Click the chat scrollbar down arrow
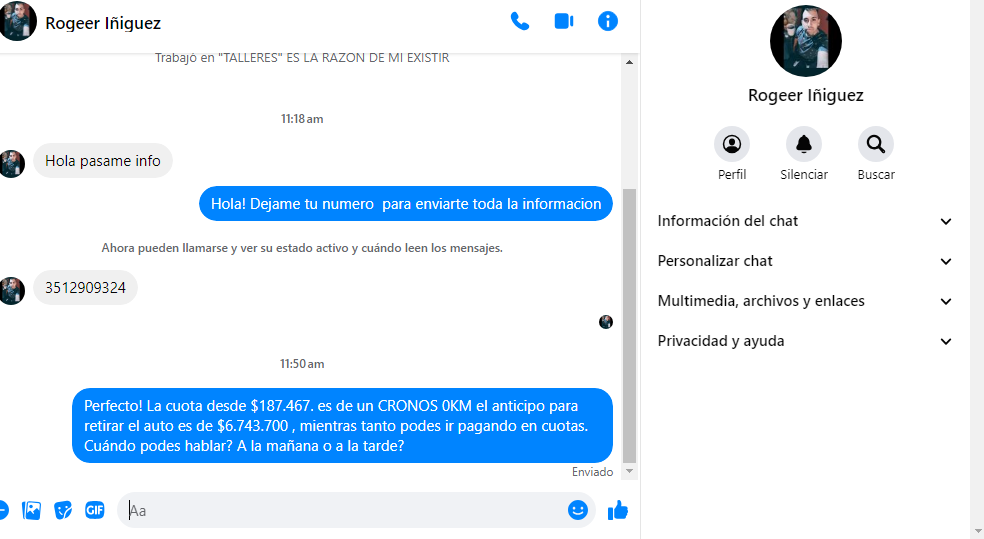 click(x=629, y=471)
